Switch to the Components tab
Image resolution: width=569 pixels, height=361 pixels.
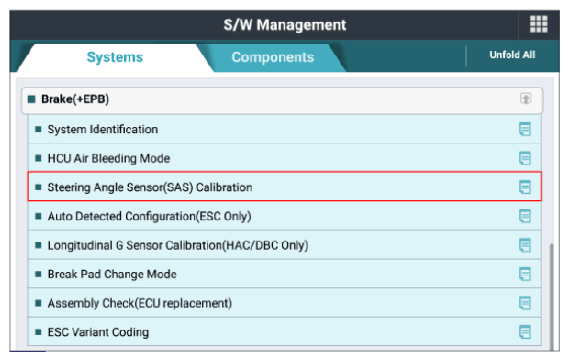point(273,57)
